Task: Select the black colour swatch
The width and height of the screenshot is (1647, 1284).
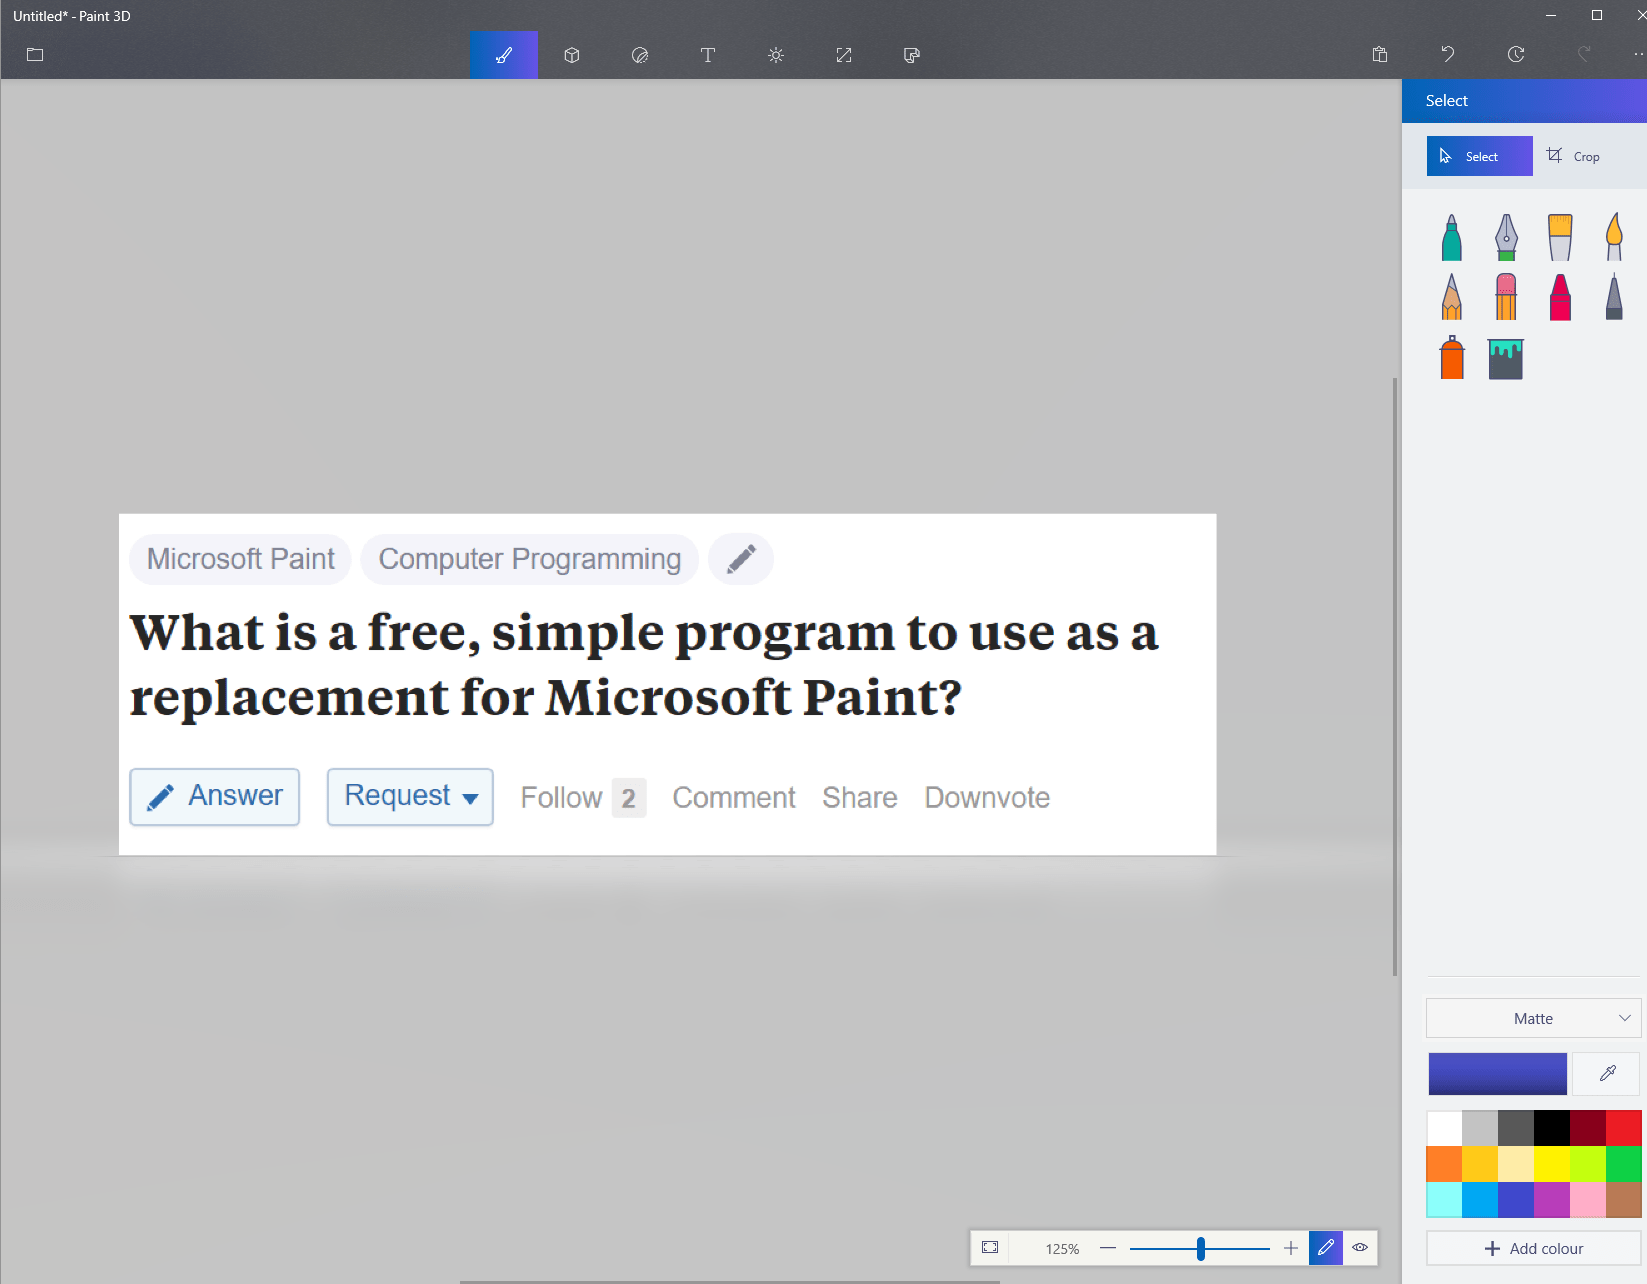Action: tap(1552, 1128)
